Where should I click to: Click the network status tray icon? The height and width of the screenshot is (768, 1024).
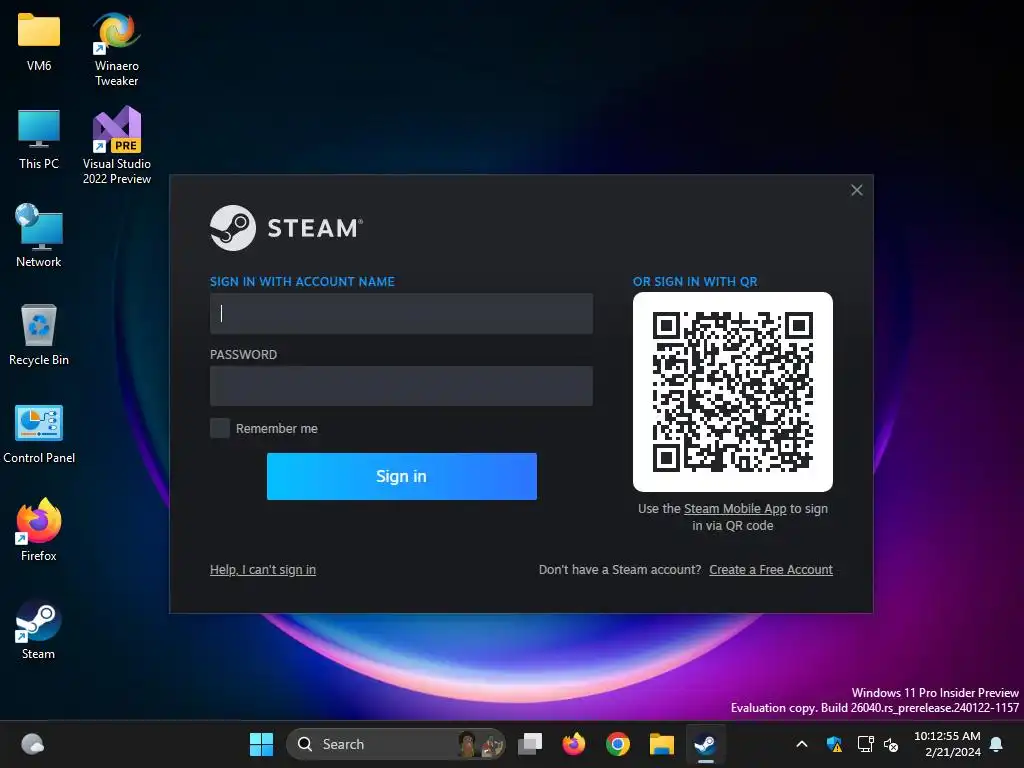pyautogui.click(x=865, y=744)
